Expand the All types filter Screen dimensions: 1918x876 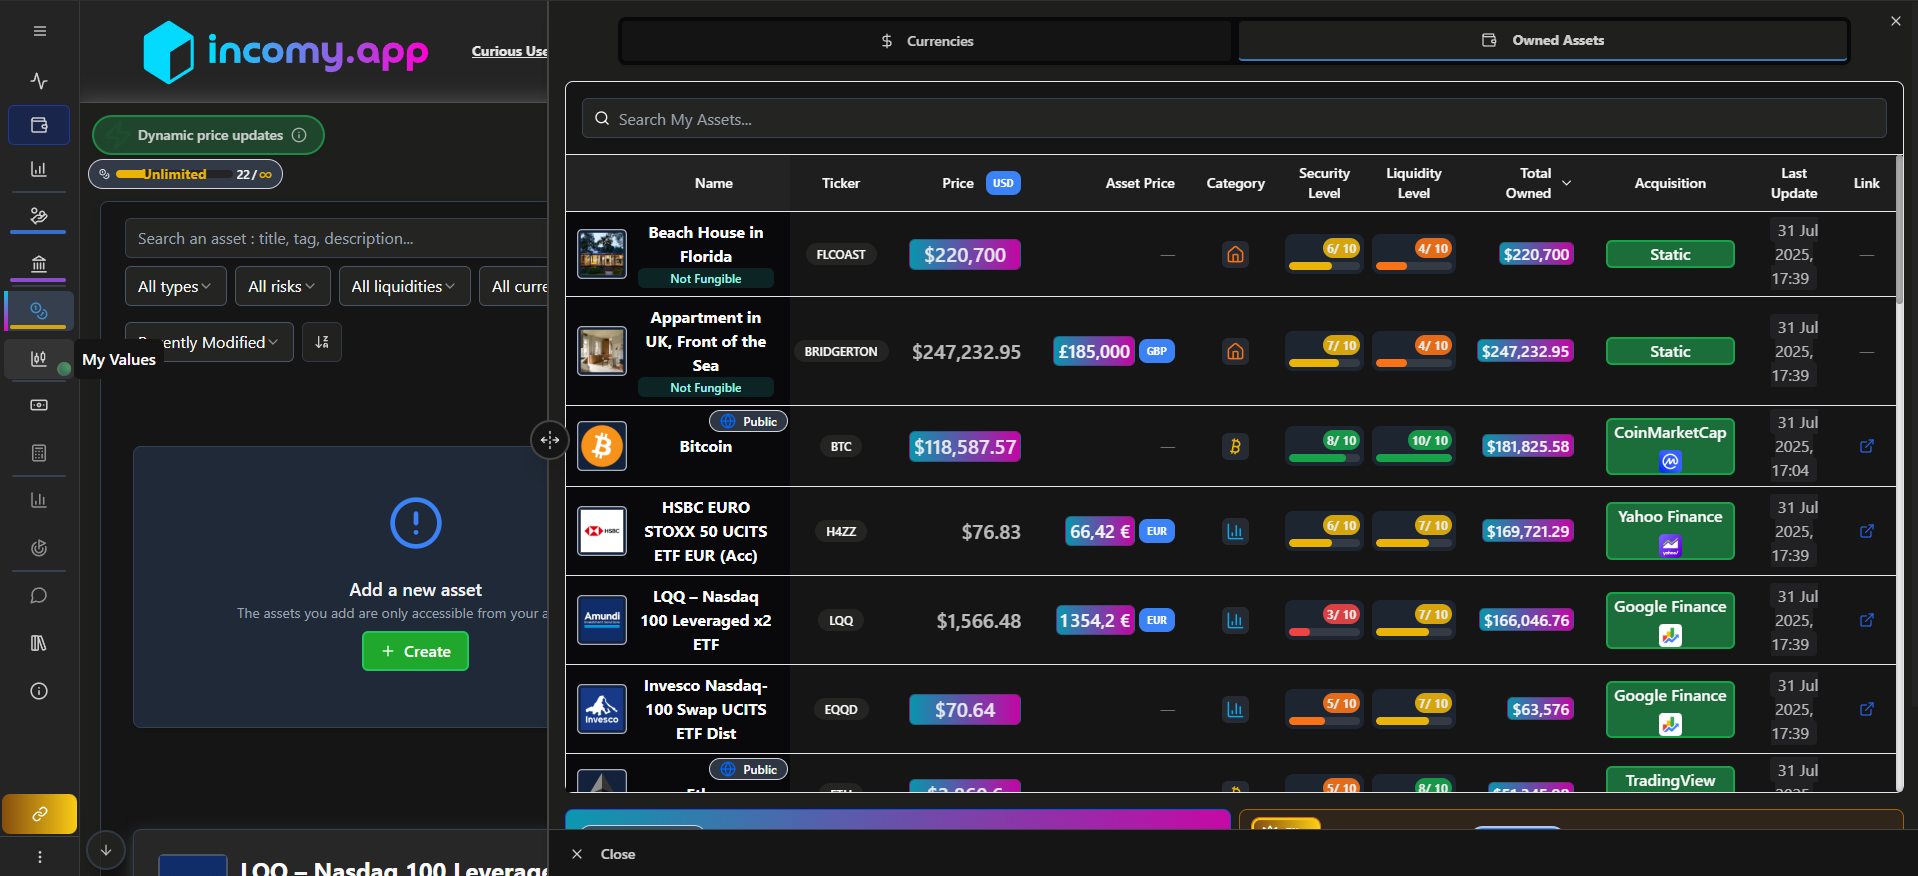pos(175,286)
